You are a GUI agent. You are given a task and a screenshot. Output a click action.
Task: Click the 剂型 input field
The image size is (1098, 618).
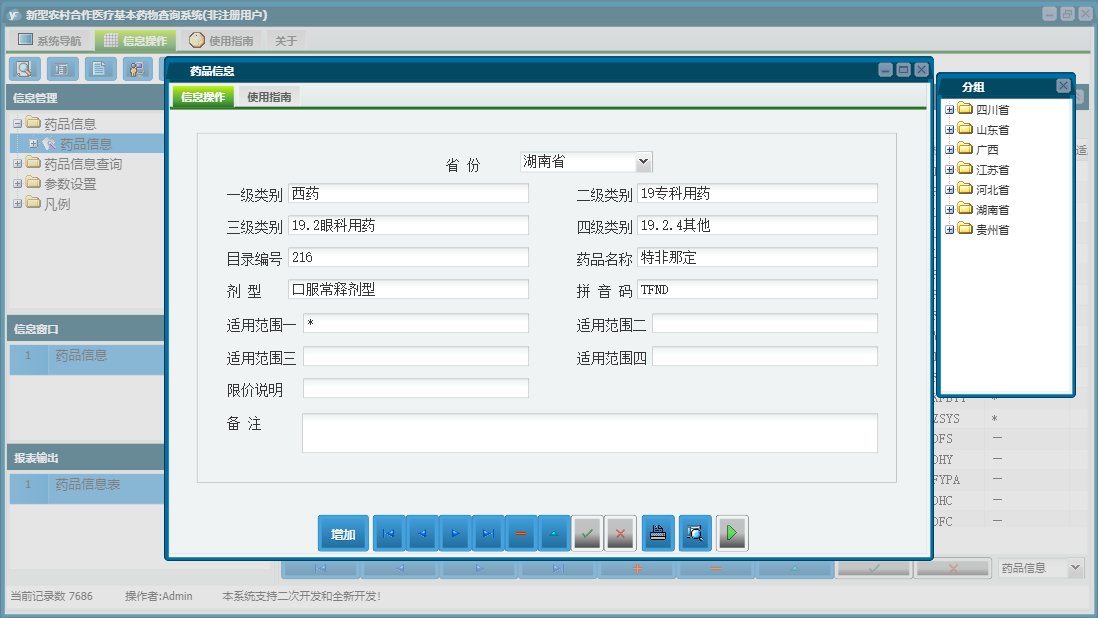click(408, 290)
